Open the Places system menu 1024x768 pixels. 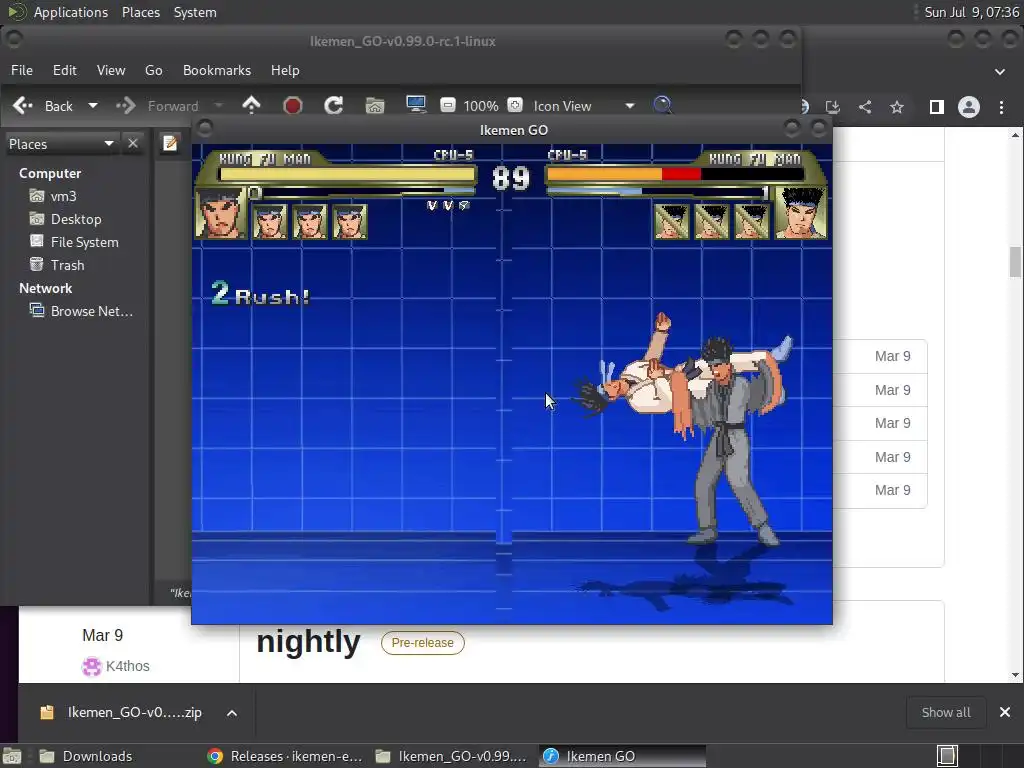coord(140,12)
